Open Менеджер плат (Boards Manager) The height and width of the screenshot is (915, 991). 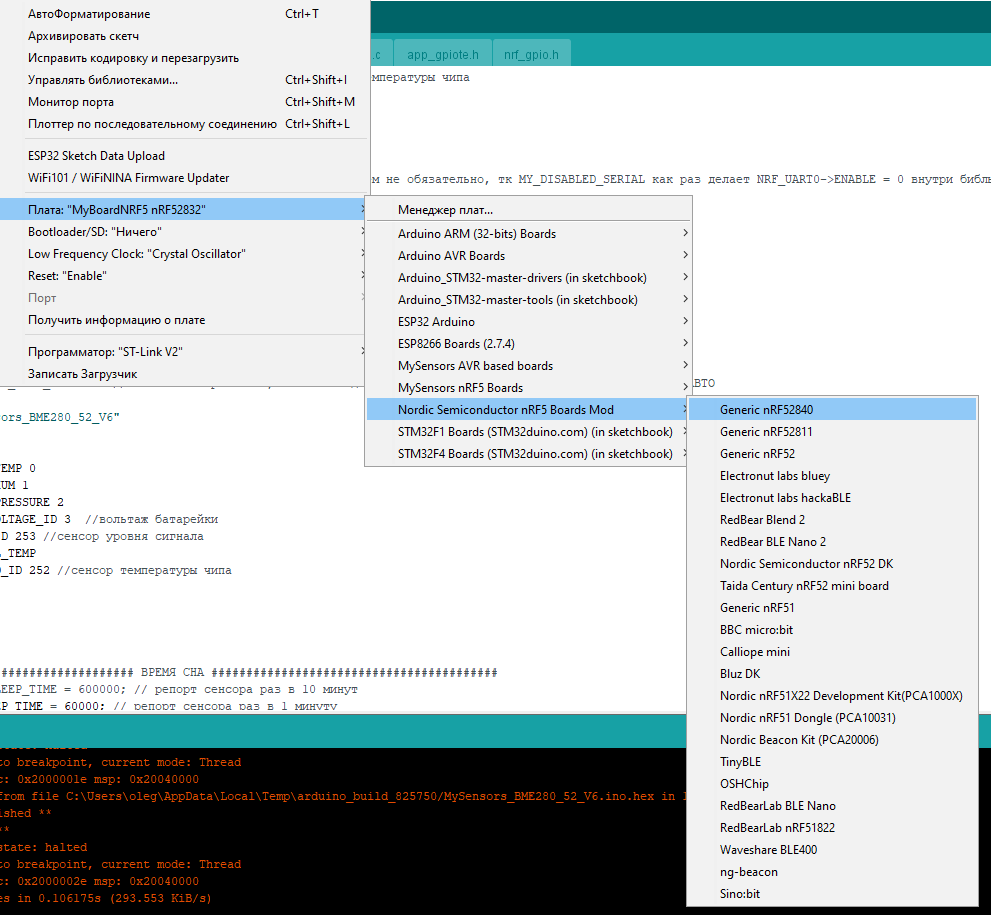click(445, 210)
